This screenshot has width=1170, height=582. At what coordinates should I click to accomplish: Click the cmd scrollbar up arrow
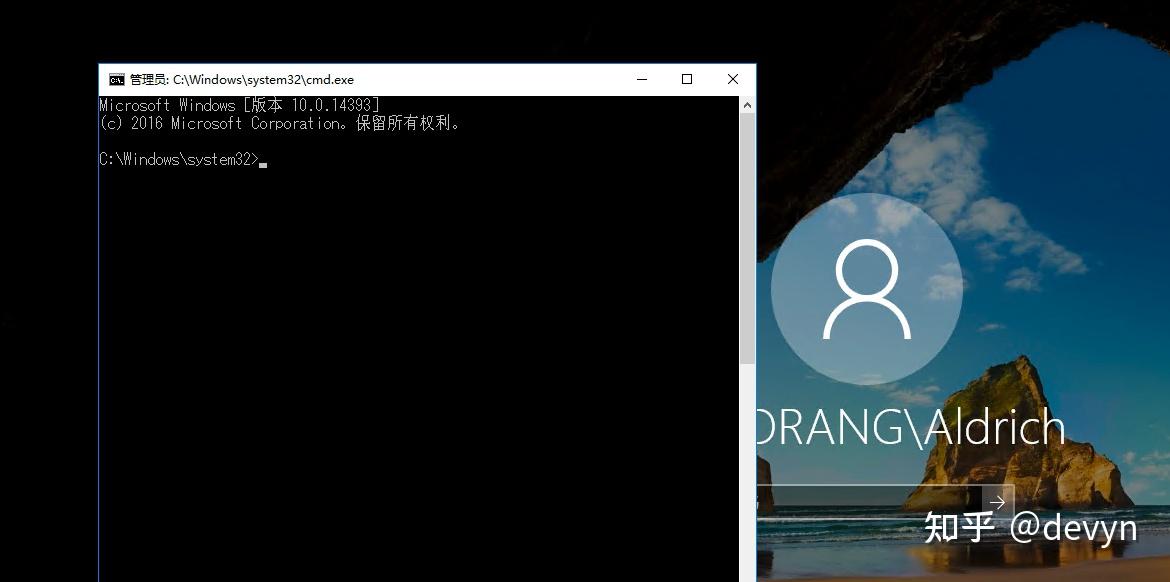[x=747, y=105]
